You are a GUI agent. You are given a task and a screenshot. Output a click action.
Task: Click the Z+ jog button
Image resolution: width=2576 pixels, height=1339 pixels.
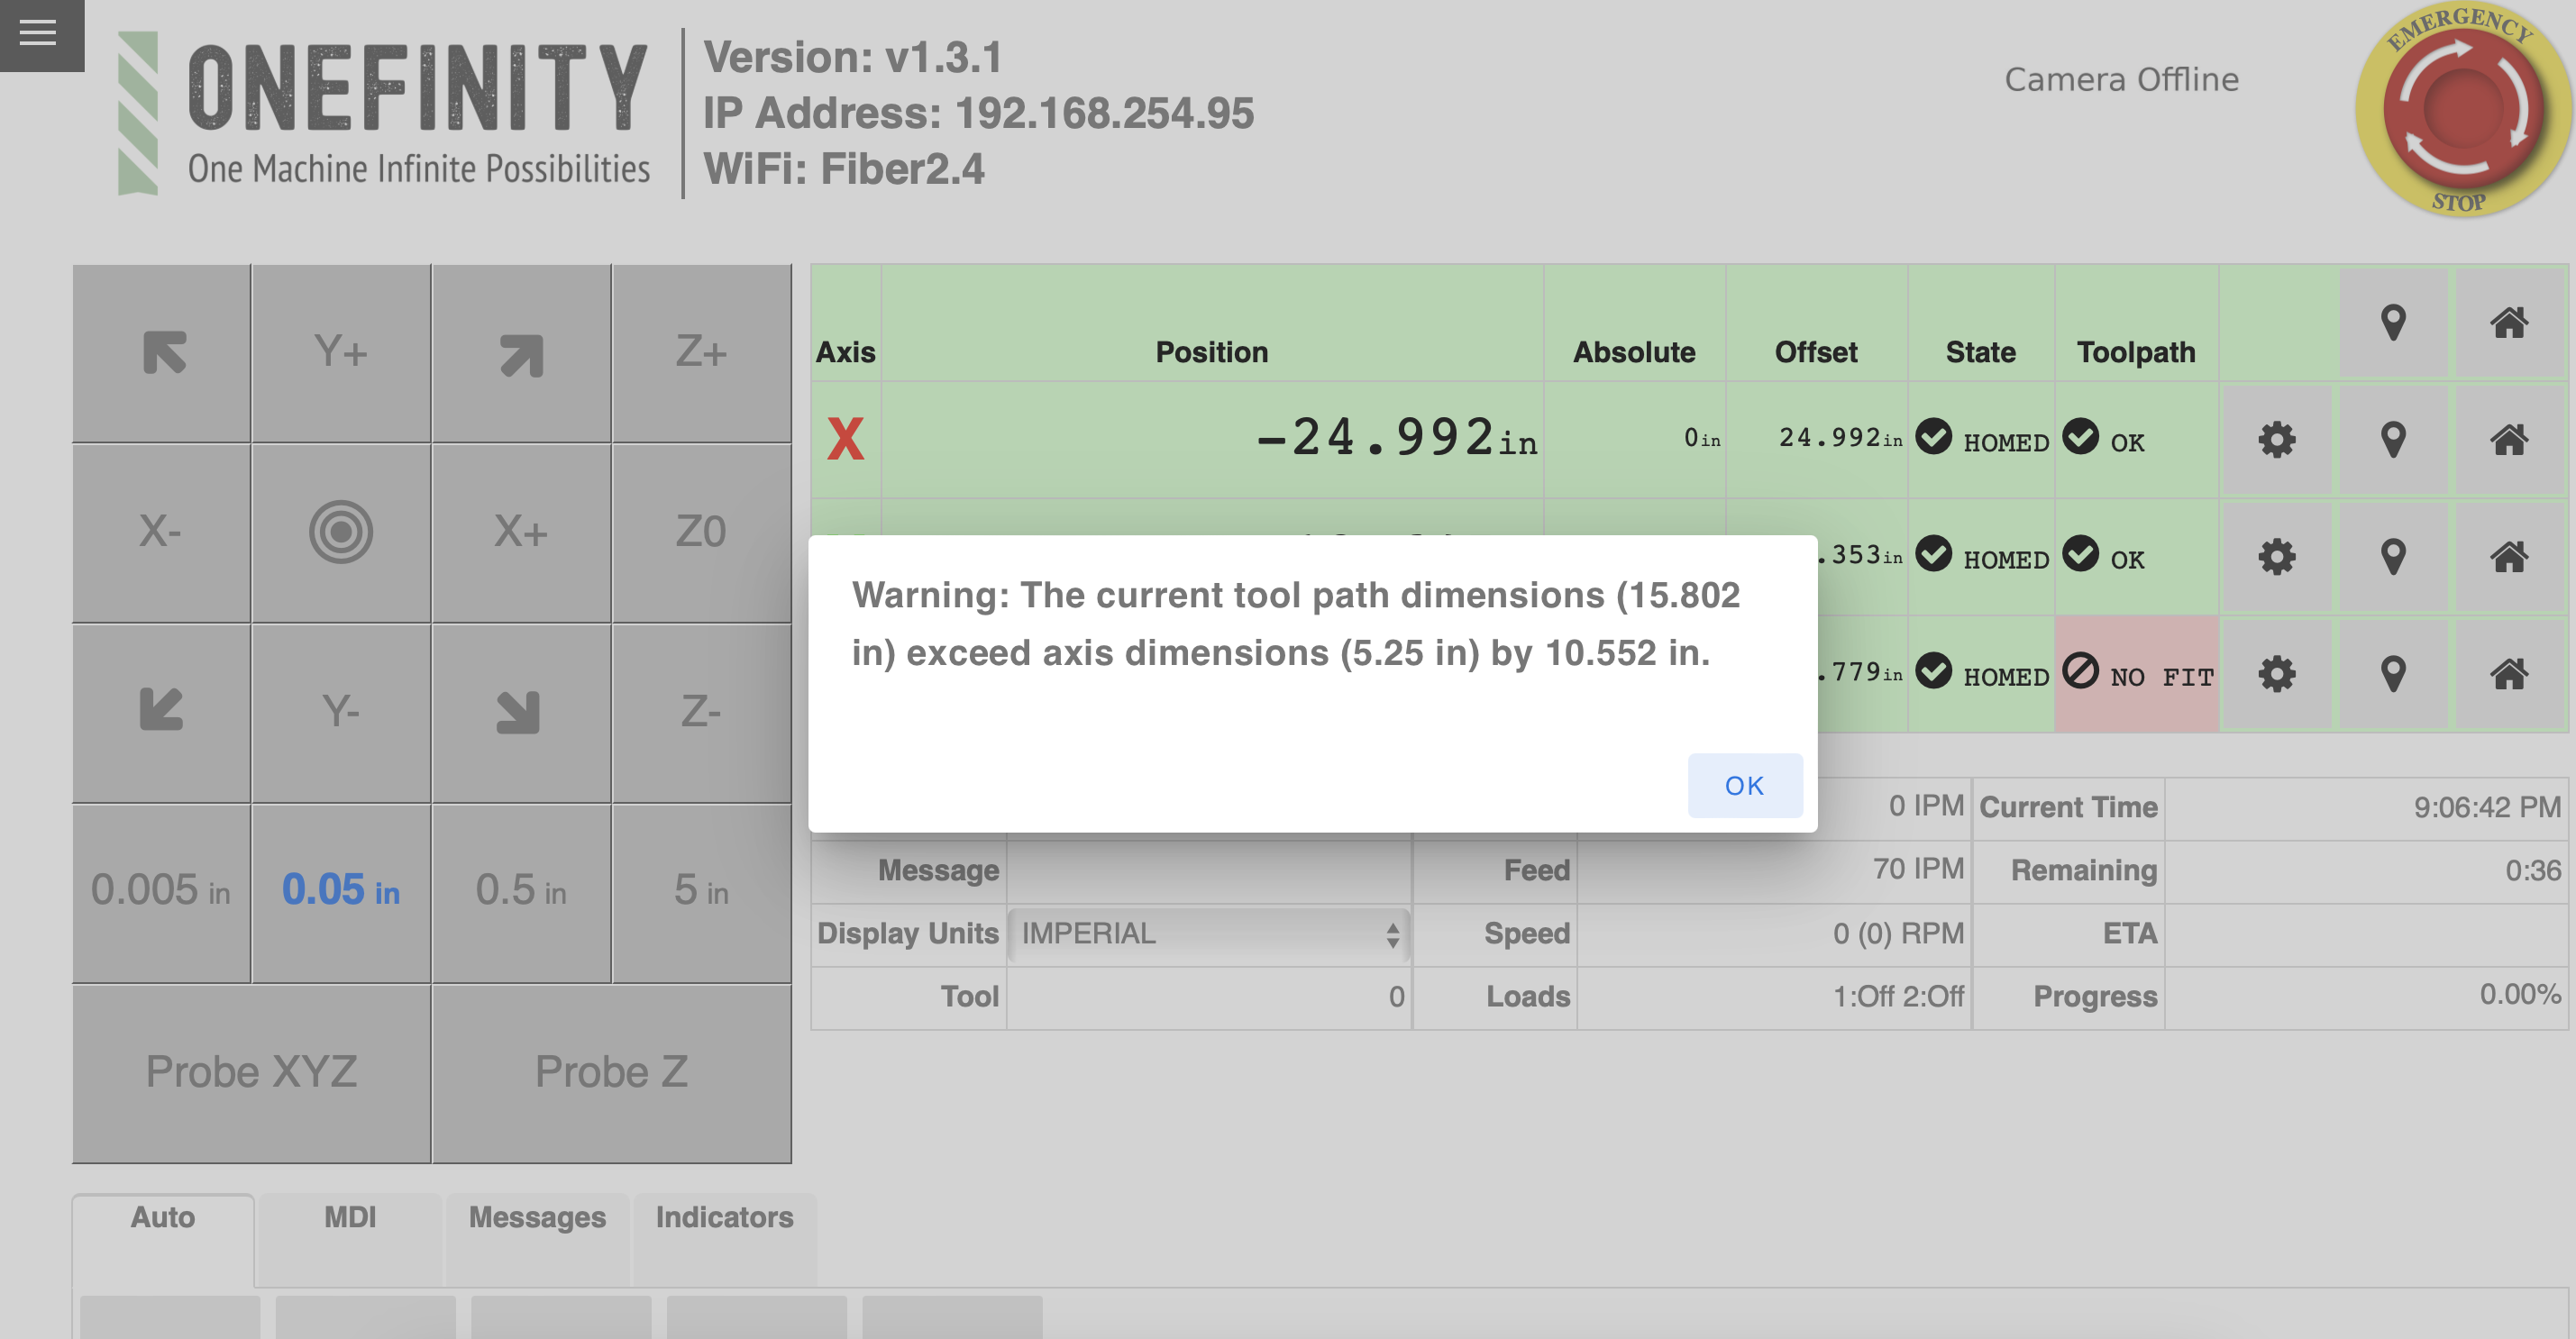(701, 353)
